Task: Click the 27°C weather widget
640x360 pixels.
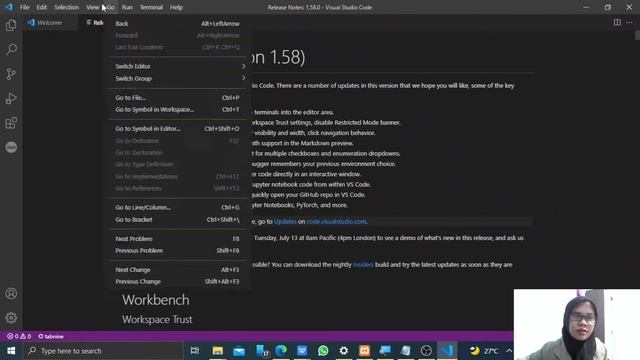Action: click(x=484, y=351)
